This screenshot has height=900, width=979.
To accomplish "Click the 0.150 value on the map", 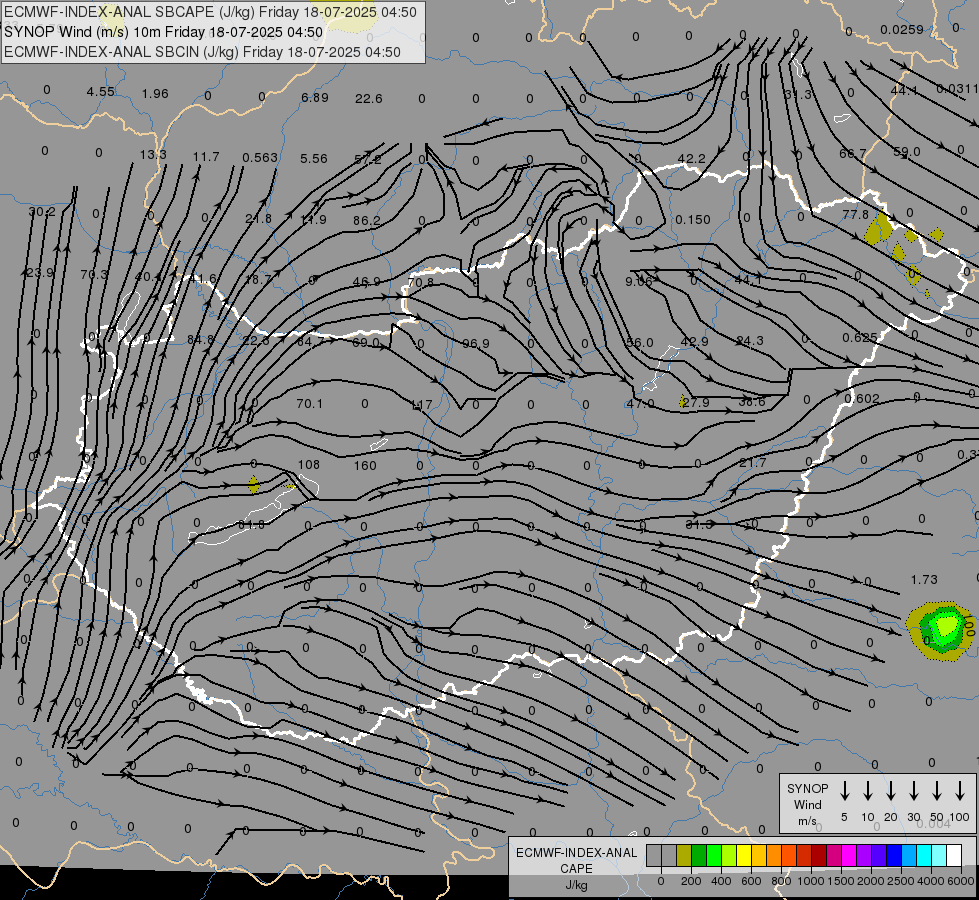I will (693, 220).
